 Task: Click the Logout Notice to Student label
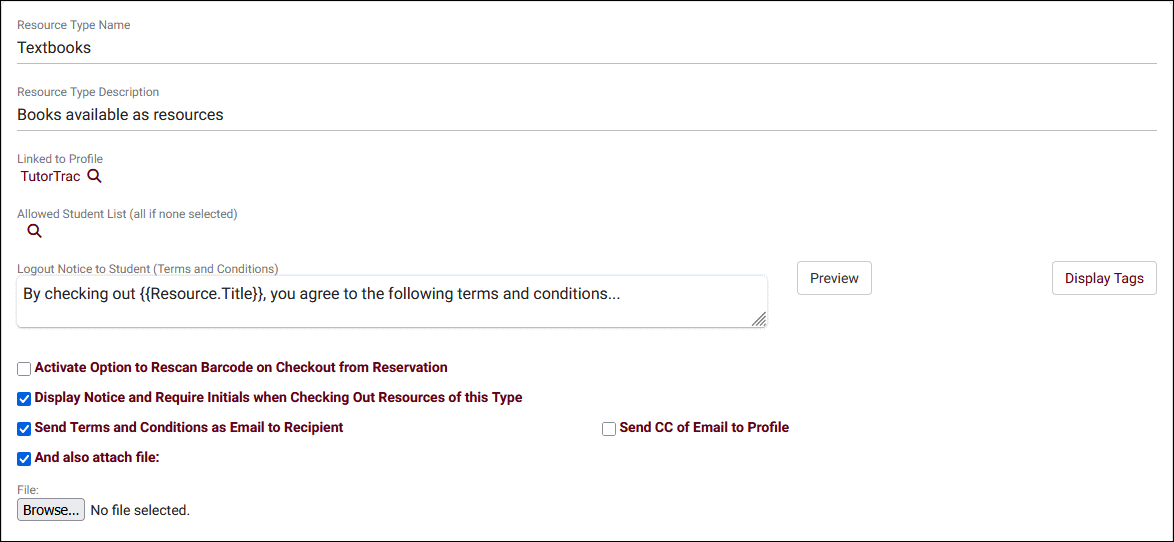[148, 268]
